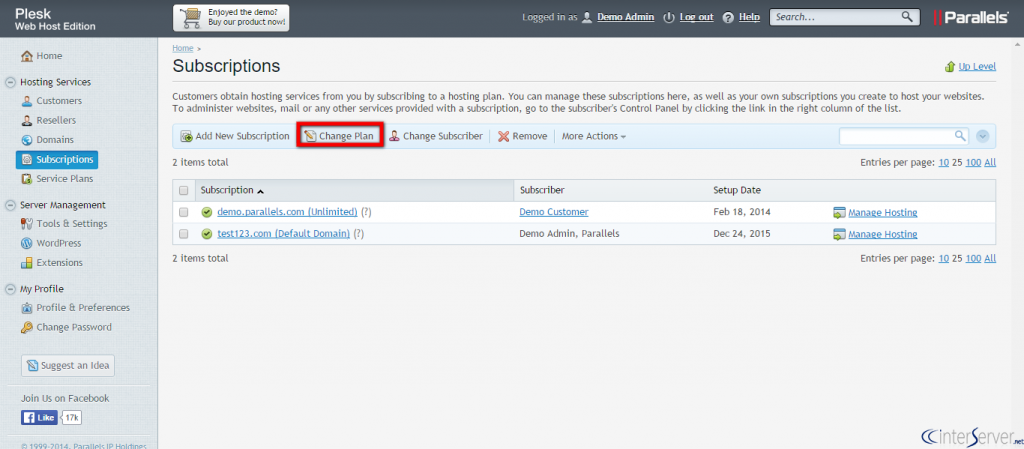The width and height of the screenshot is (1024, 449).
Task: Click the Demo Admin account link
Action: coord(626,18)
